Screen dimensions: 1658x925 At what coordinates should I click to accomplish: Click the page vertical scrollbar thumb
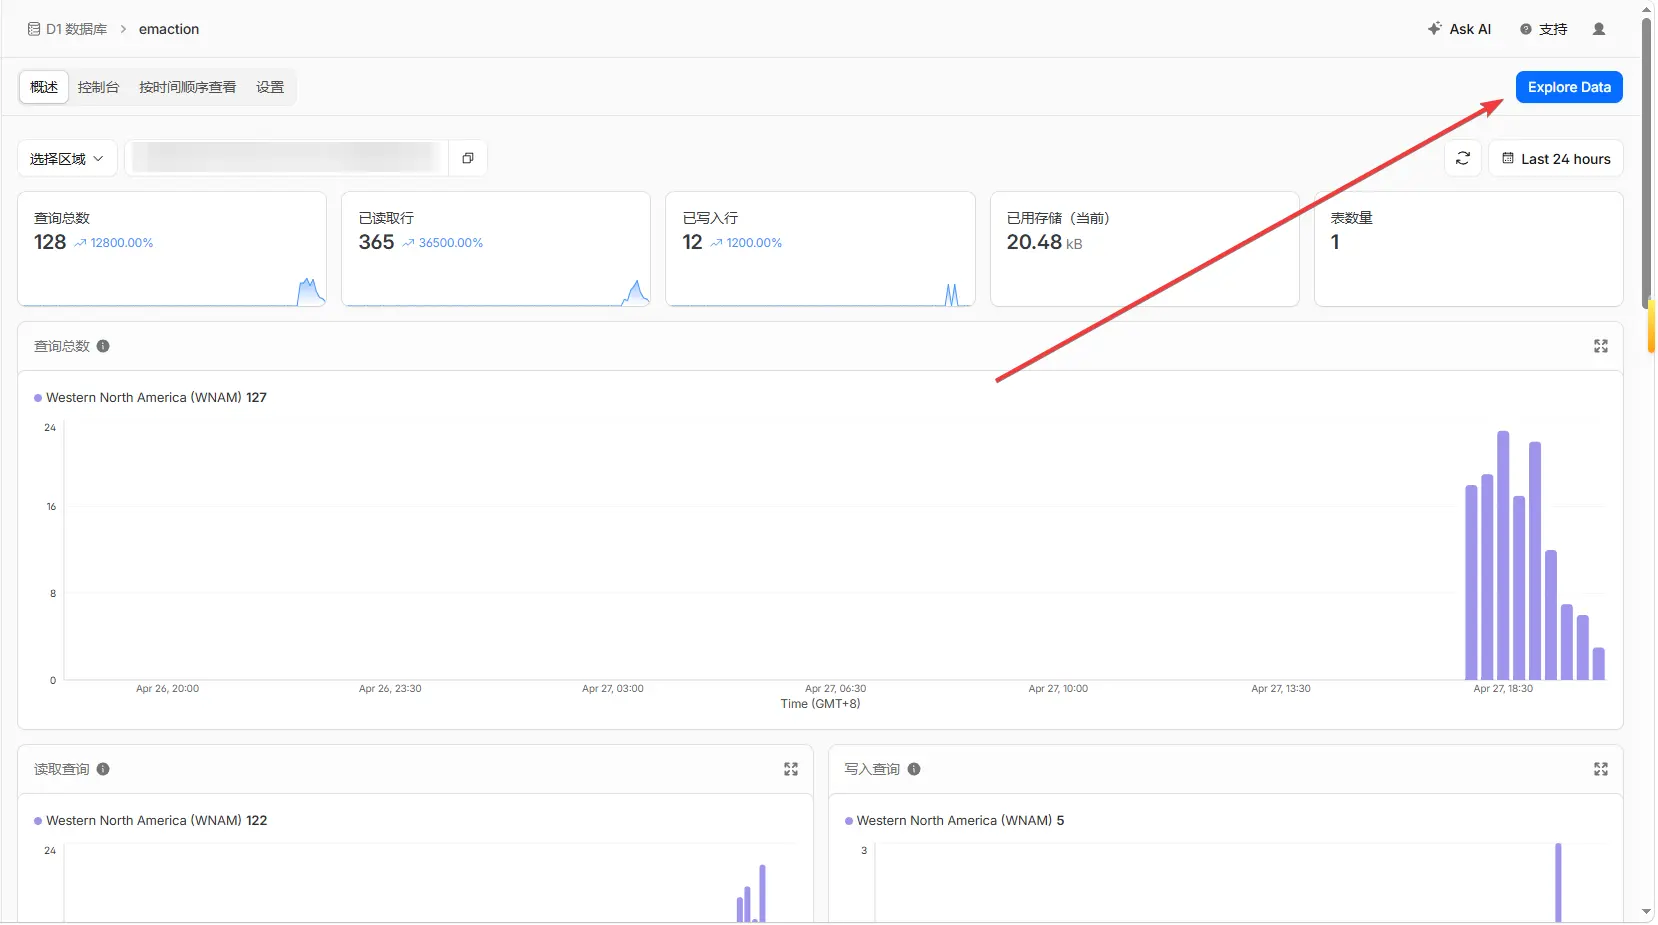point(1646,160)
